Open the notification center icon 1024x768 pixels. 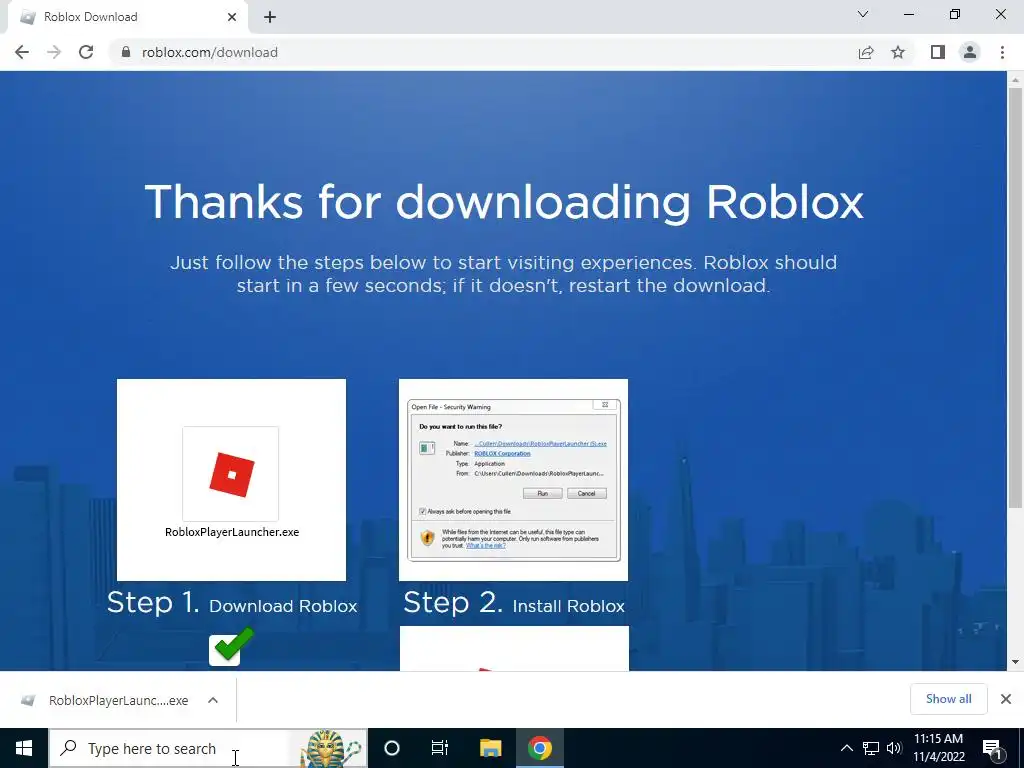993,748
